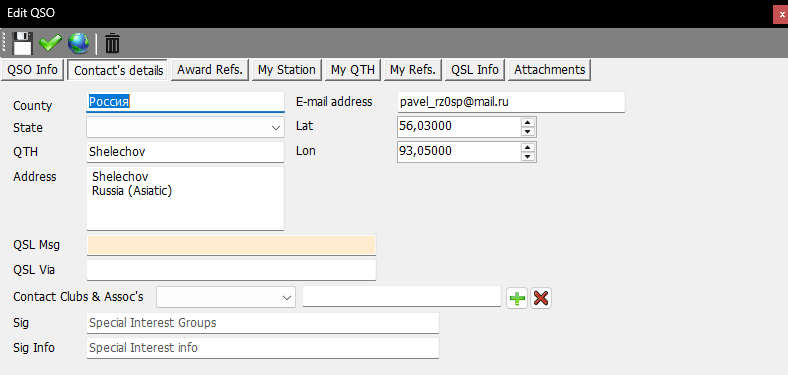Click the trash can delete icon
788x375 pixels.
click(113, 43)
